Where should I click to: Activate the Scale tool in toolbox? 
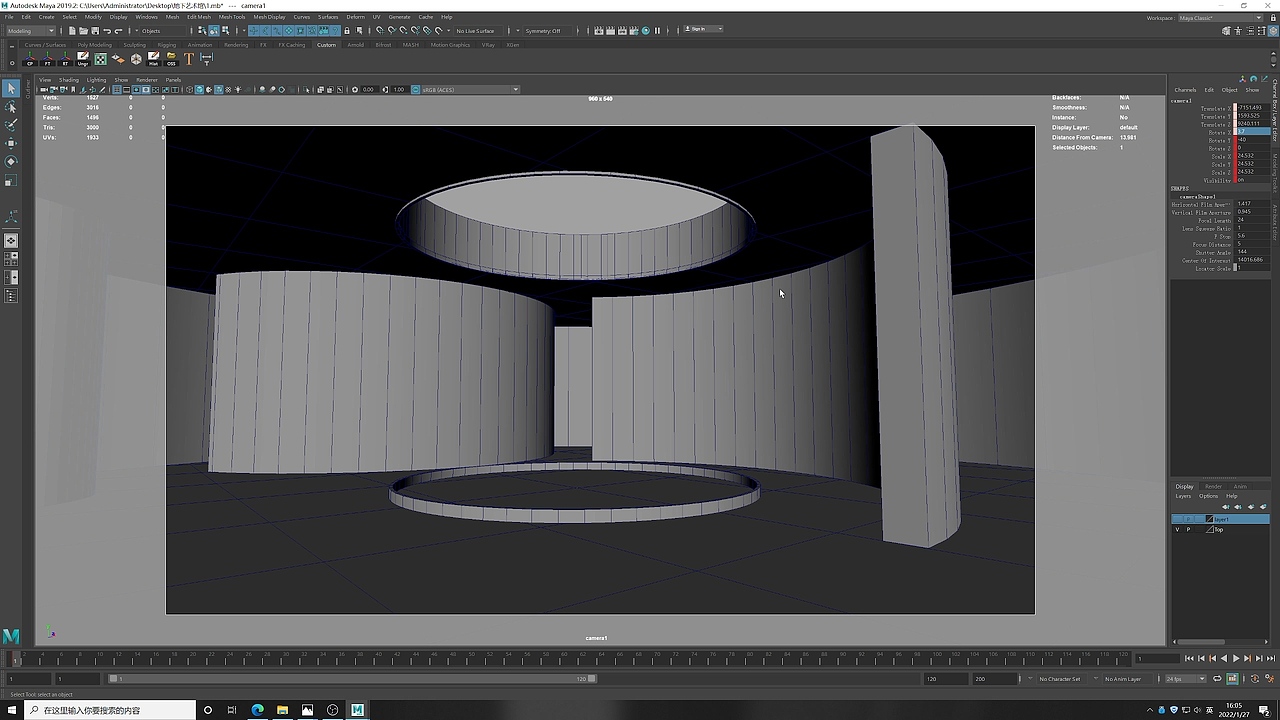(x=11, y=180)
